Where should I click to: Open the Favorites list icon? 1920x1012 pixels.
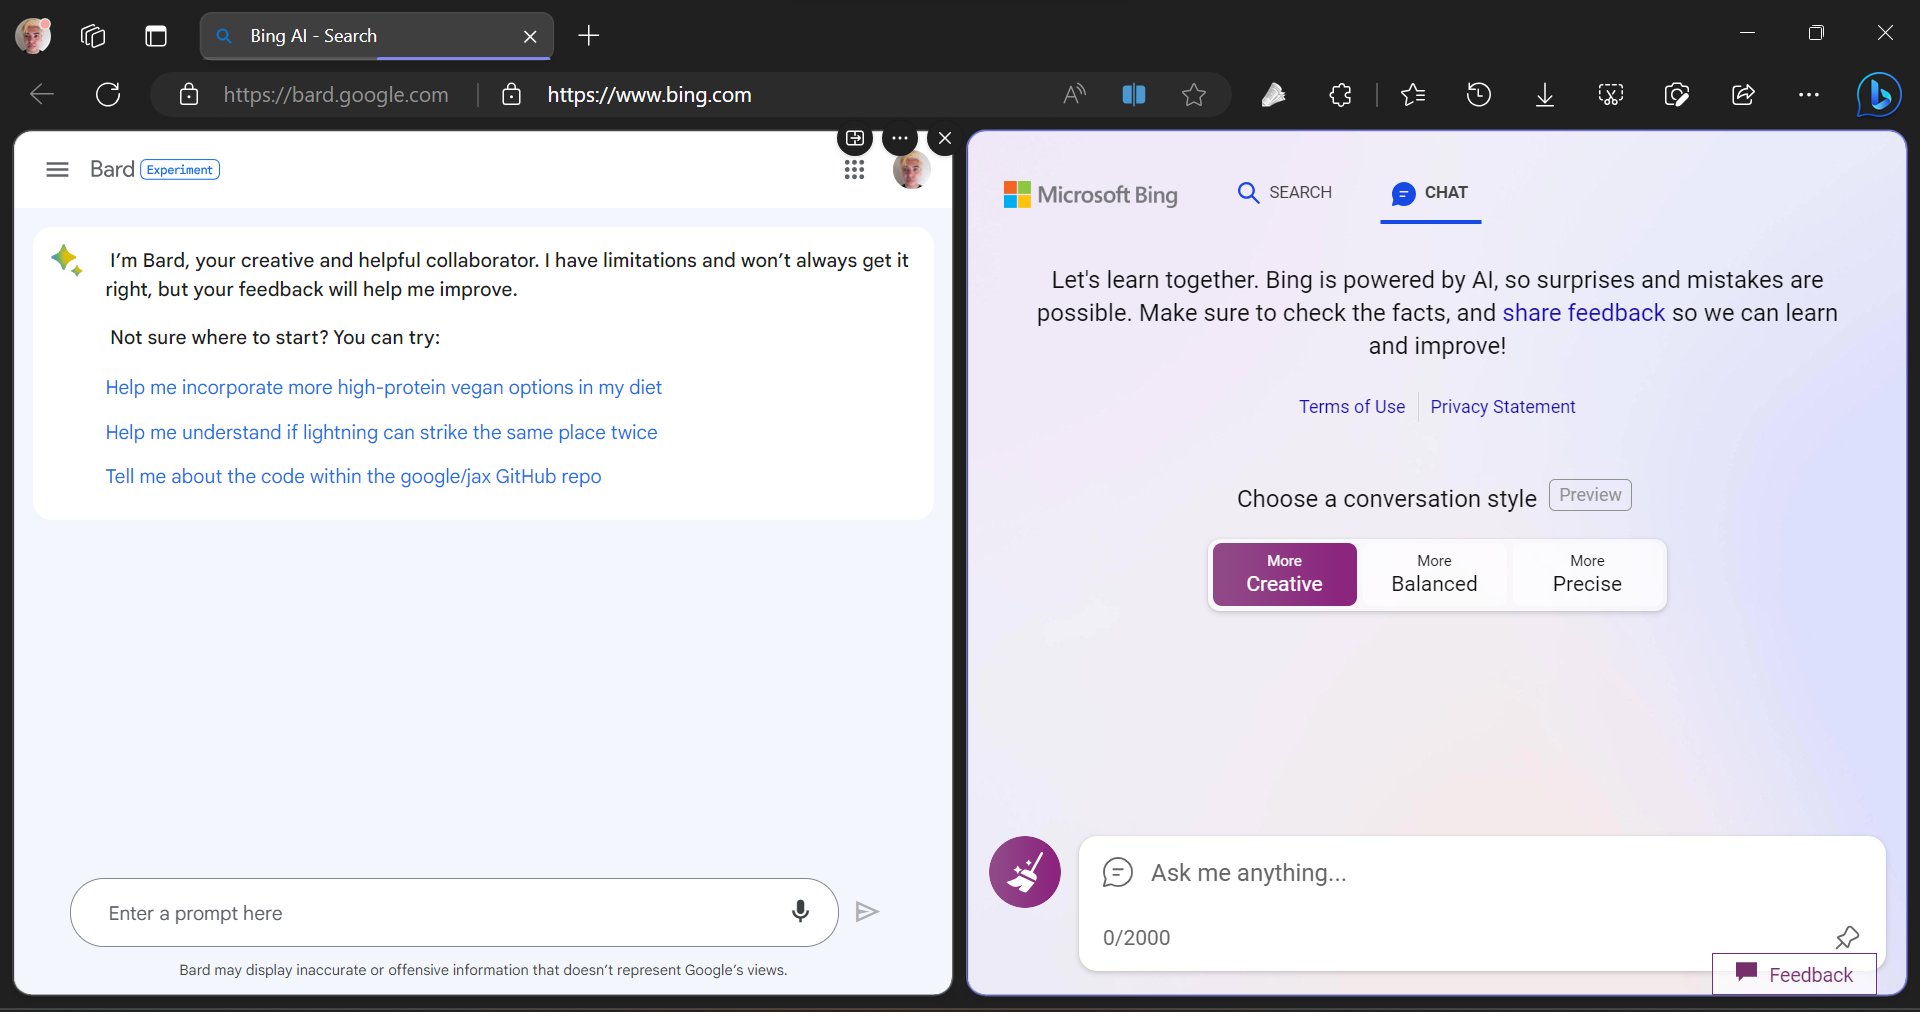point(1413,95)
